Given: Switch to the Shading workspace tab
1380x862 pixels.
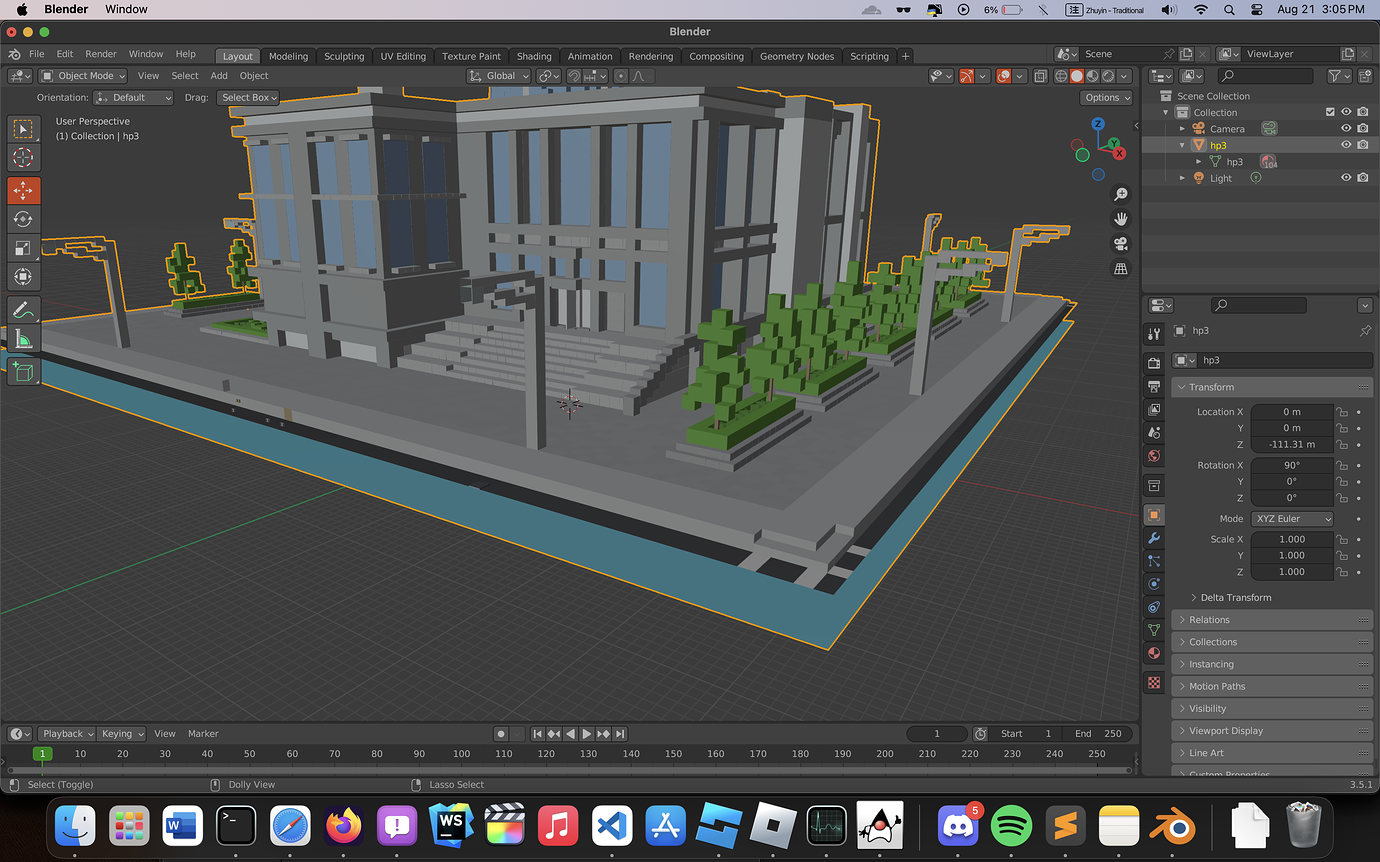Looking at the screenshot, I should [534, 56].
